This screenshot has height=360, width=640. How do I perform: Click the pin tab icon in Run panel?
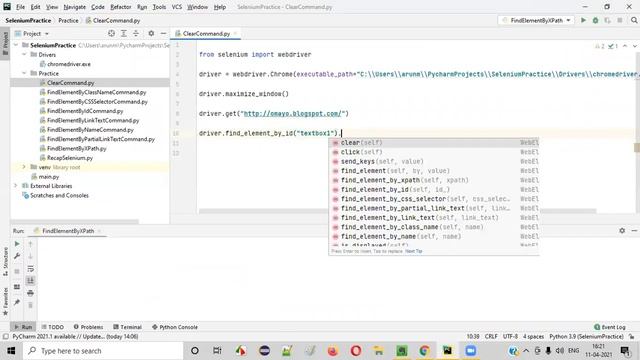point(17,302)
